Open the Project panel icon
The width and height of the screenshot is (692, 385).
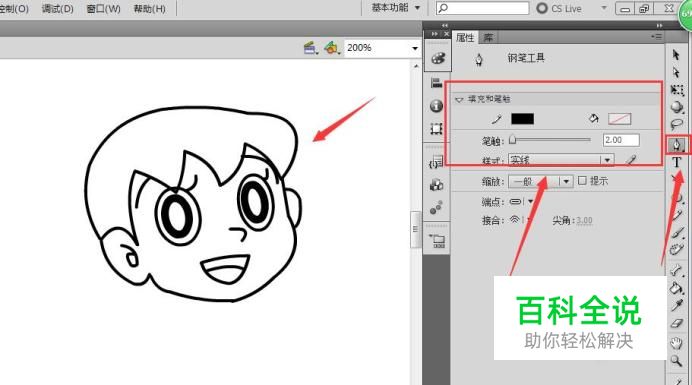tap(438, 241)
